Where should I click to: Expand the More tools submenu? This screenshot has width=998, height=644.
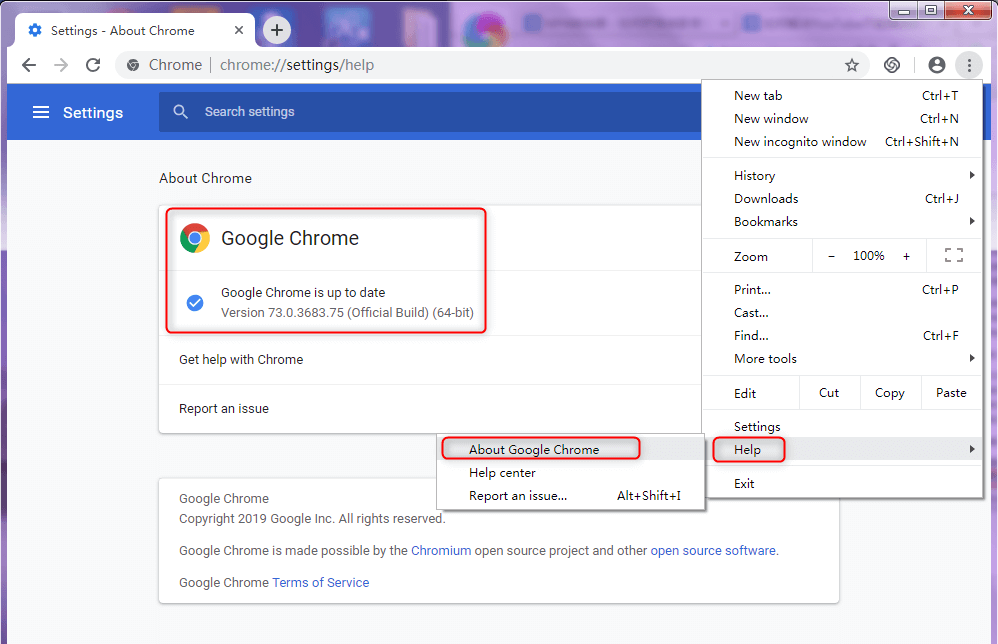[843, 358]
